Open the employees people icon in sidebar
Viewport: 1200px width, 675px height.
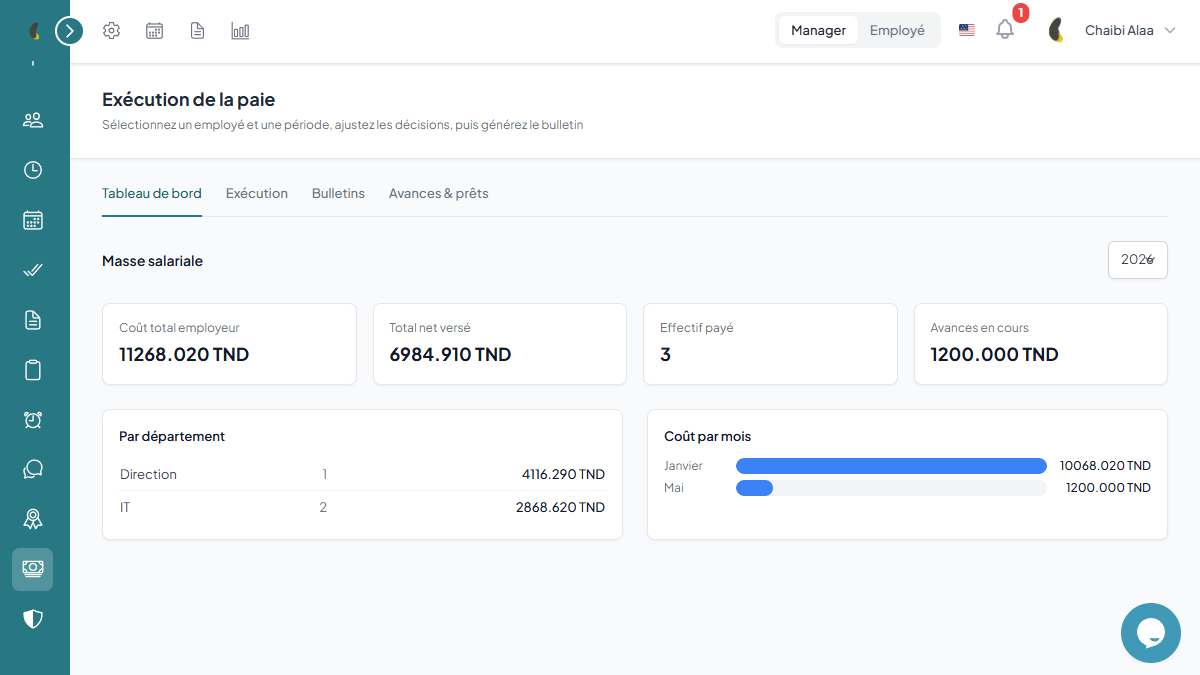(33, 120)
